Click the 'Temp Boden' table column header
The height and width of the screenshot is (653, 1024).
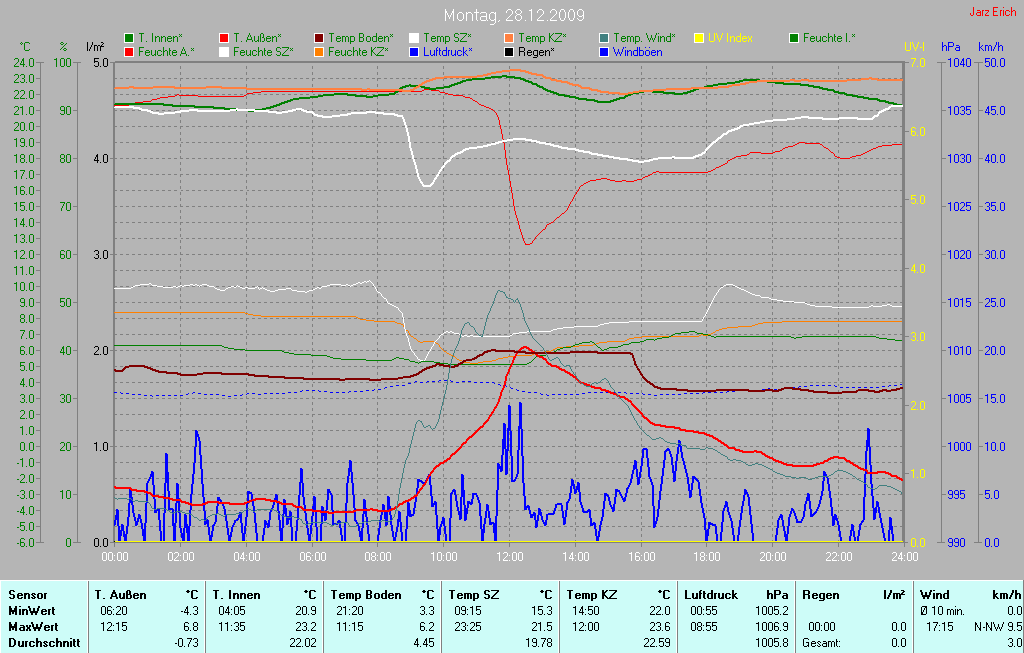tap(366, 595)
